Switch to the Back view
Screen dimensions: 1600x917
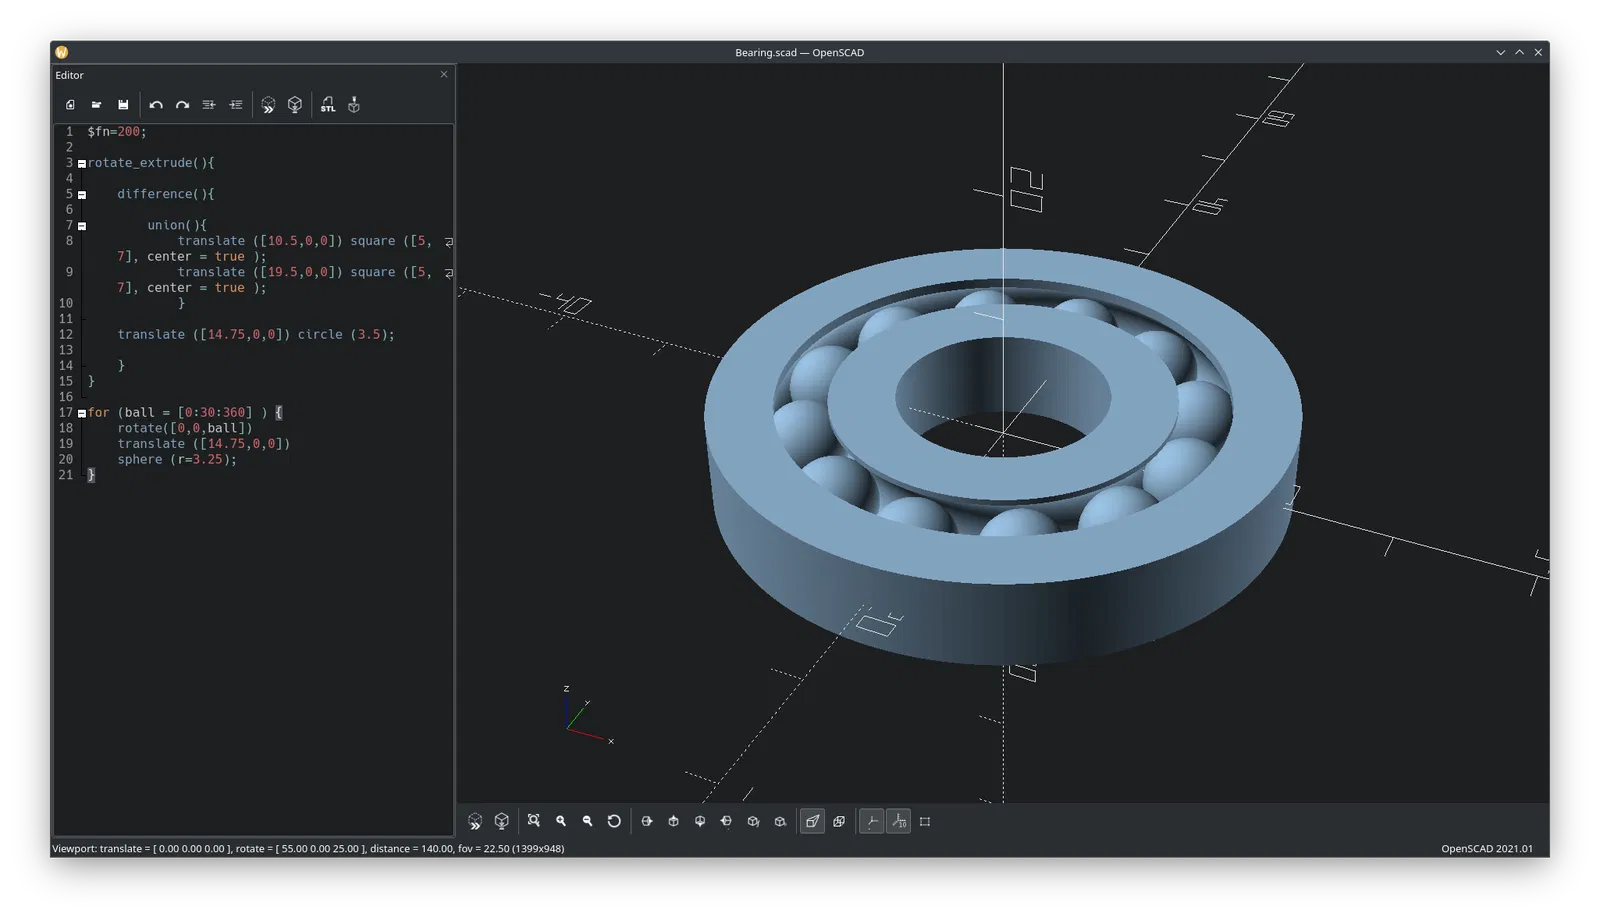780,821
